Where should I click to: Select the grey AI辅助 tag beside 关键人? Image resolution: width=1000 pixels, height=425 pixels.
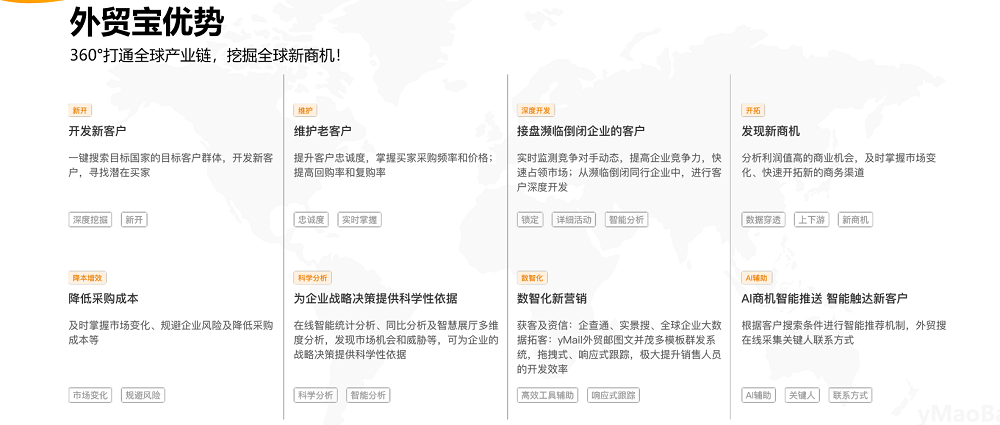(759, 395)
